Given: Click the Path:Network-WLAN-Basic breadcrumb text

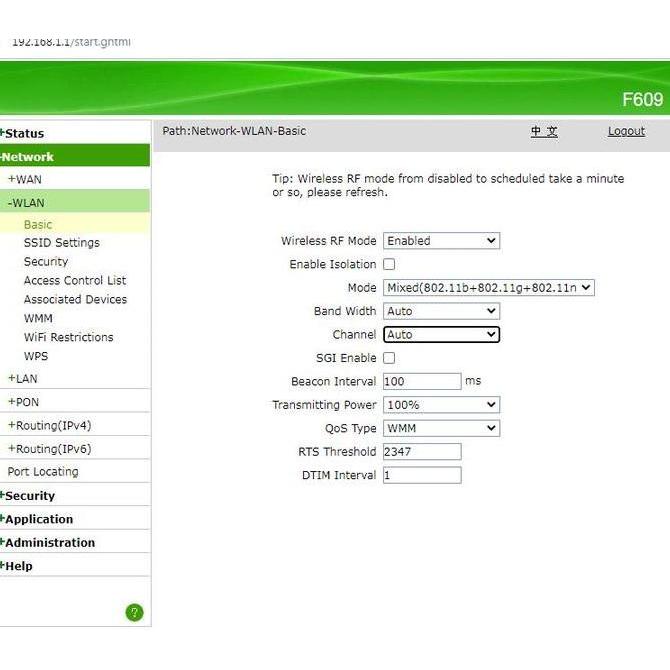Looking at the screenshot, I should tap(234, 131).
